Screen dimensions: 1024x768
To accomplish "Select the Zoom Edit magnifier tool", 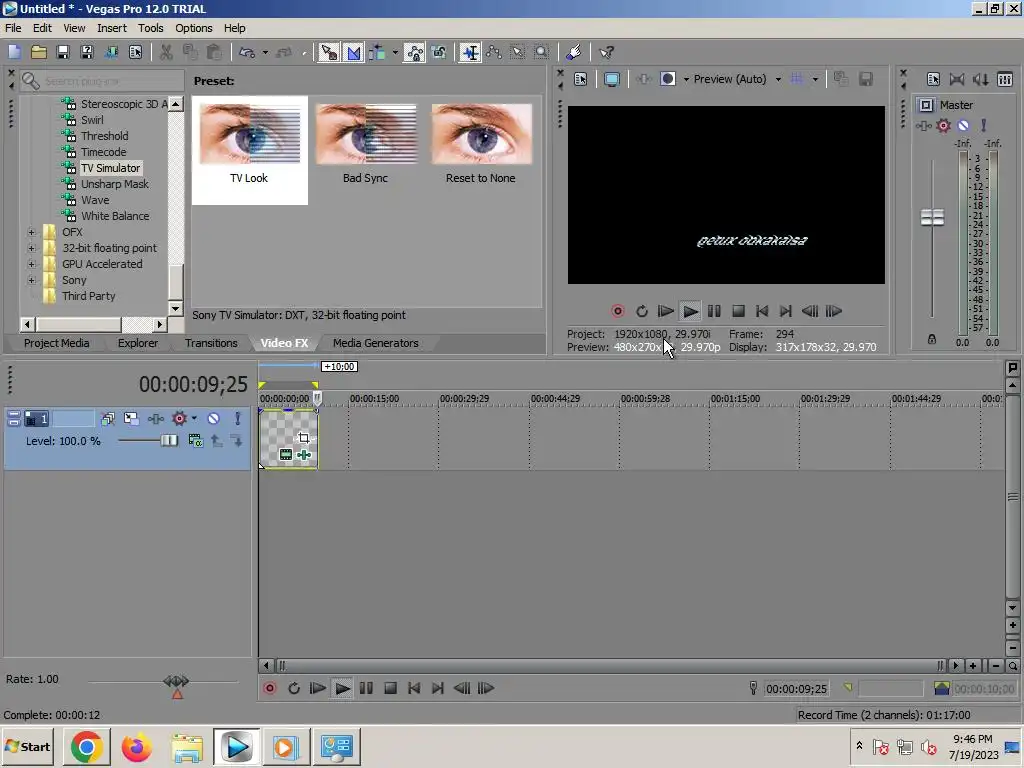I will [x=541, y=52].
